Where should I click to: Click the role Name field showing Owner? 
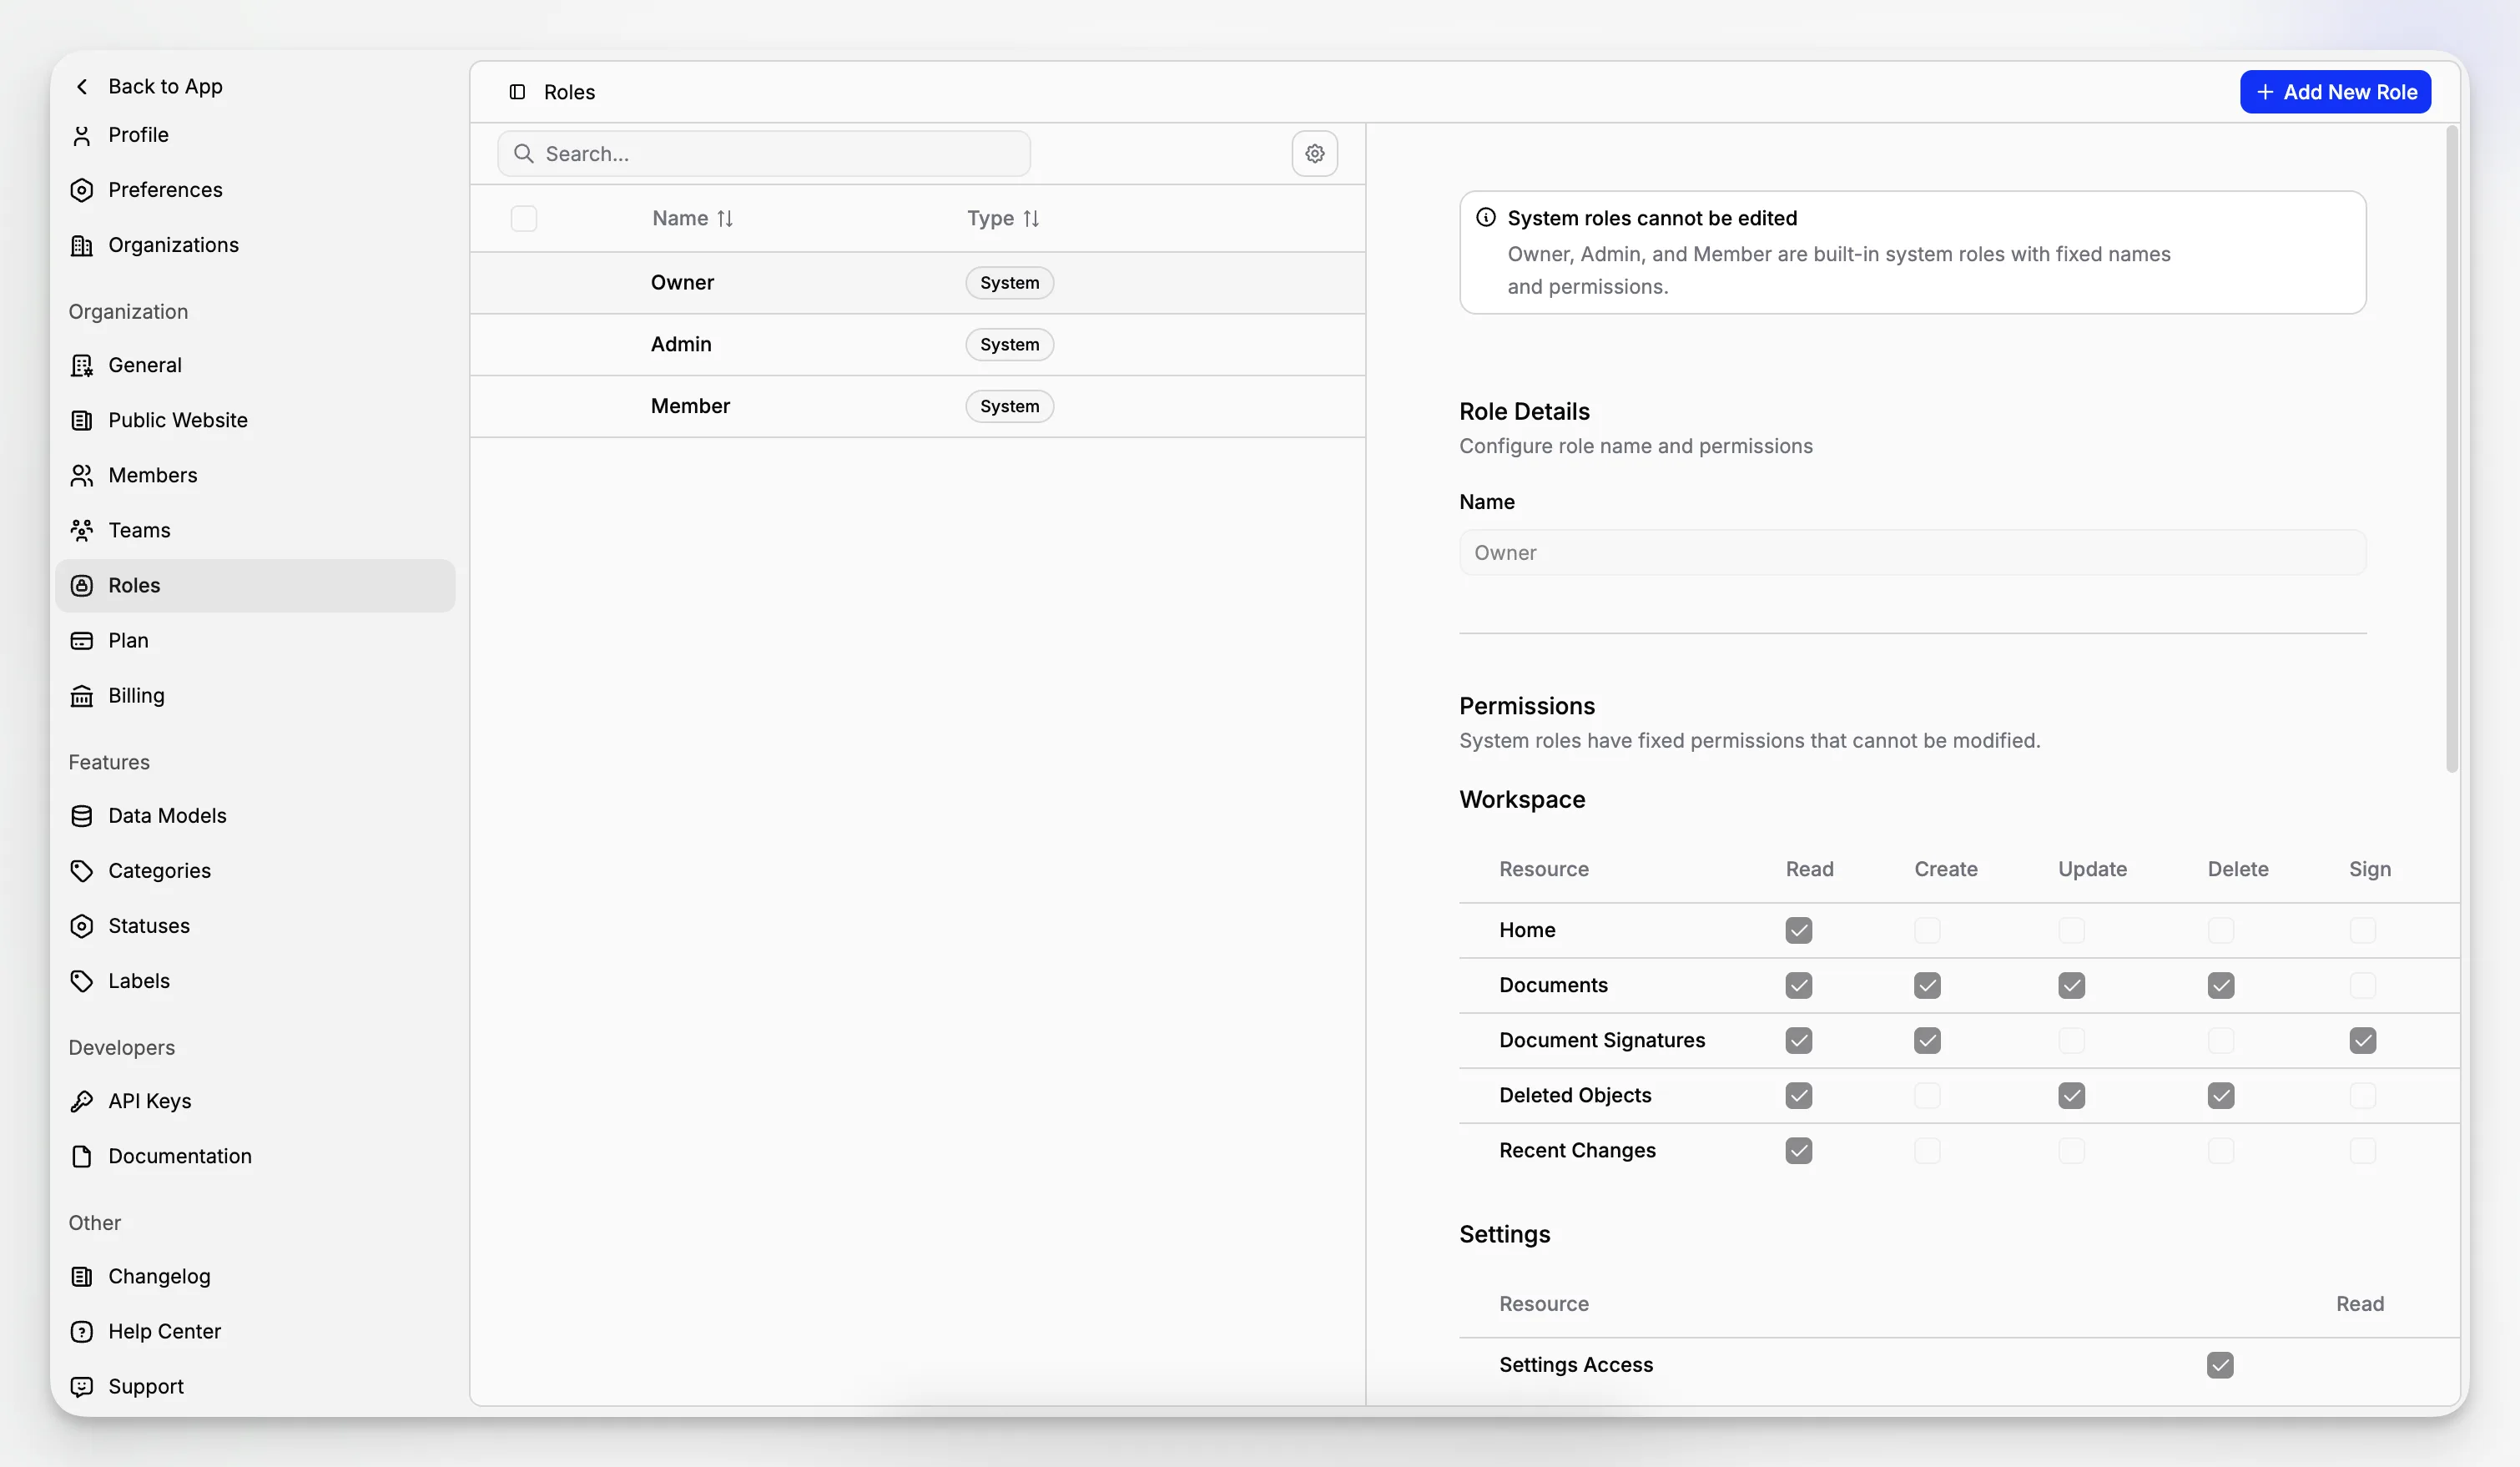point(1912,552)
